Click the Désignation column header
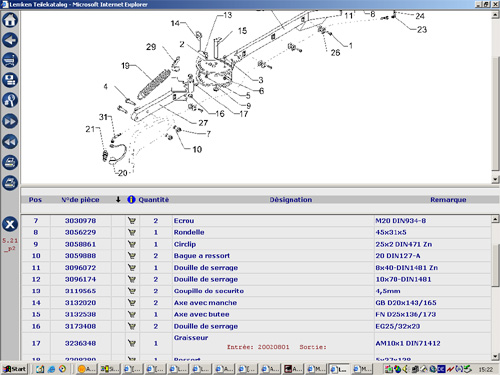Image resolution: width=500 pixels, height=375 pixels. coord(291,200)
